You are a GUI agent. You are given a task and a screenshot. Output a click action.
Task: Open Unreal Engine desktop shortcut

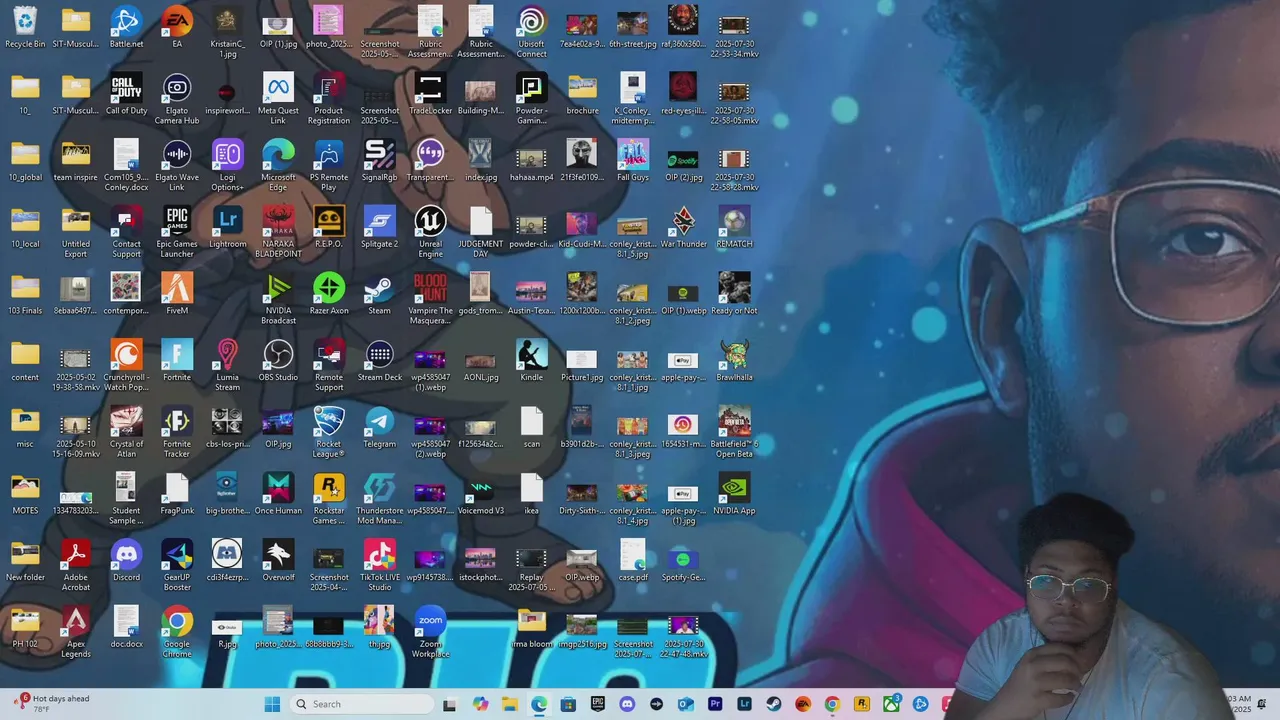coord(430,232)
